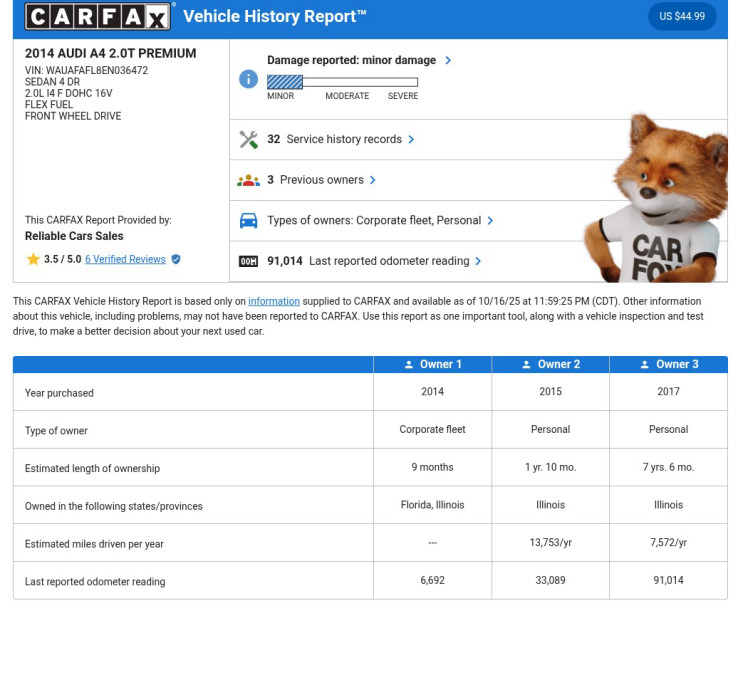Screen dimensions: 743x680
Task: Expand the 3 previous owners chevron
Action: pyautogui.click(x=373, y=181)
